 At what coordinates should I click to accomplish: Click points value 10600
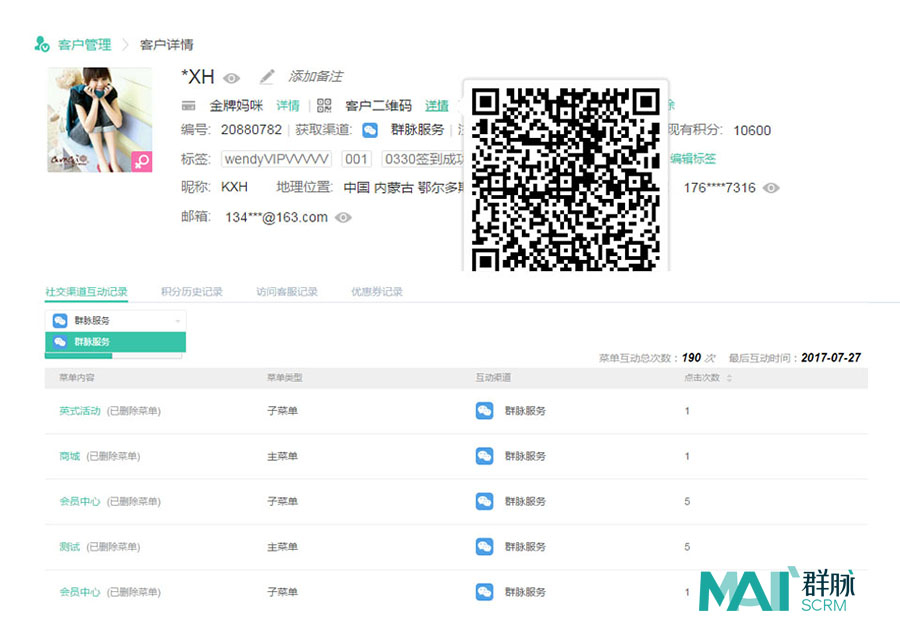tap(752, 131)
